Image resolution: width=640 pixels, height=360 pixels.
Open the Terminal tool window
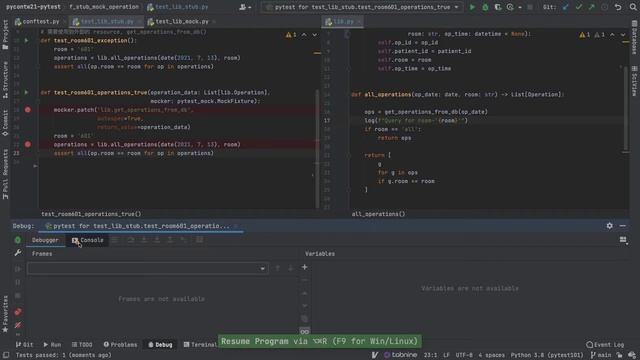point(200,344)
